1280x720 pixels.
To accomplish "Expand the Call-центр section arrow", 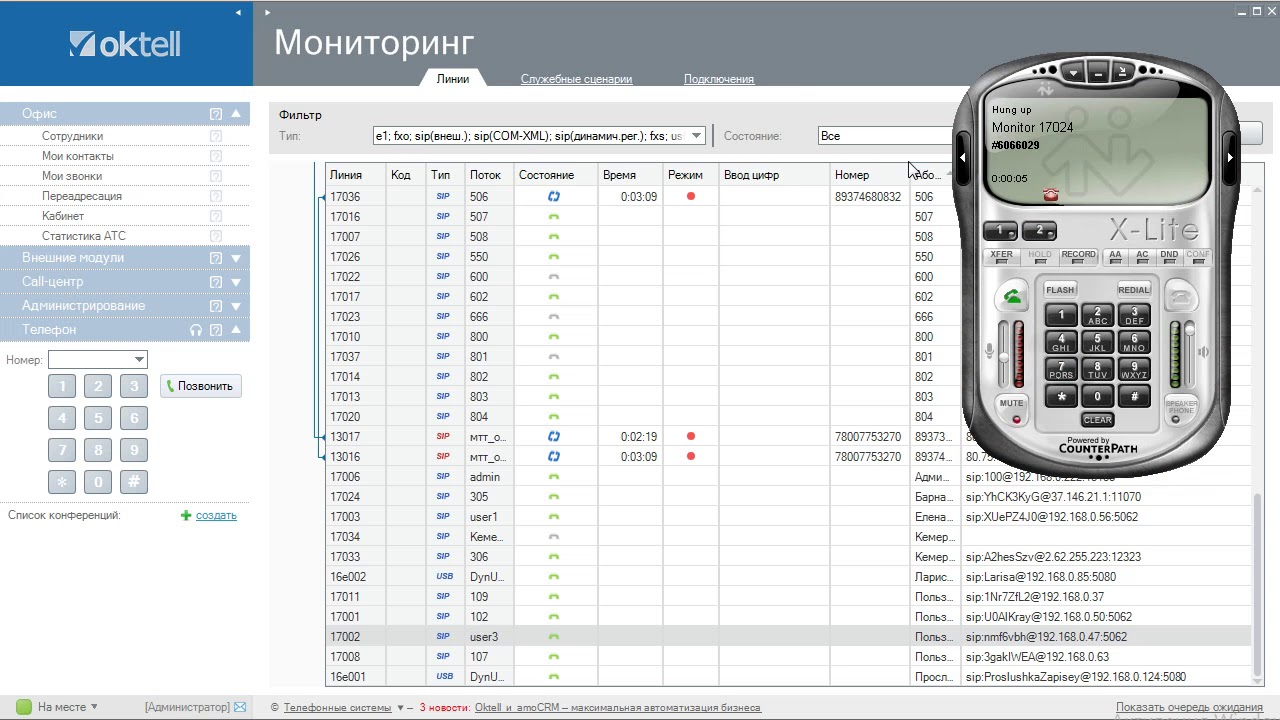I will click(236, 282).
